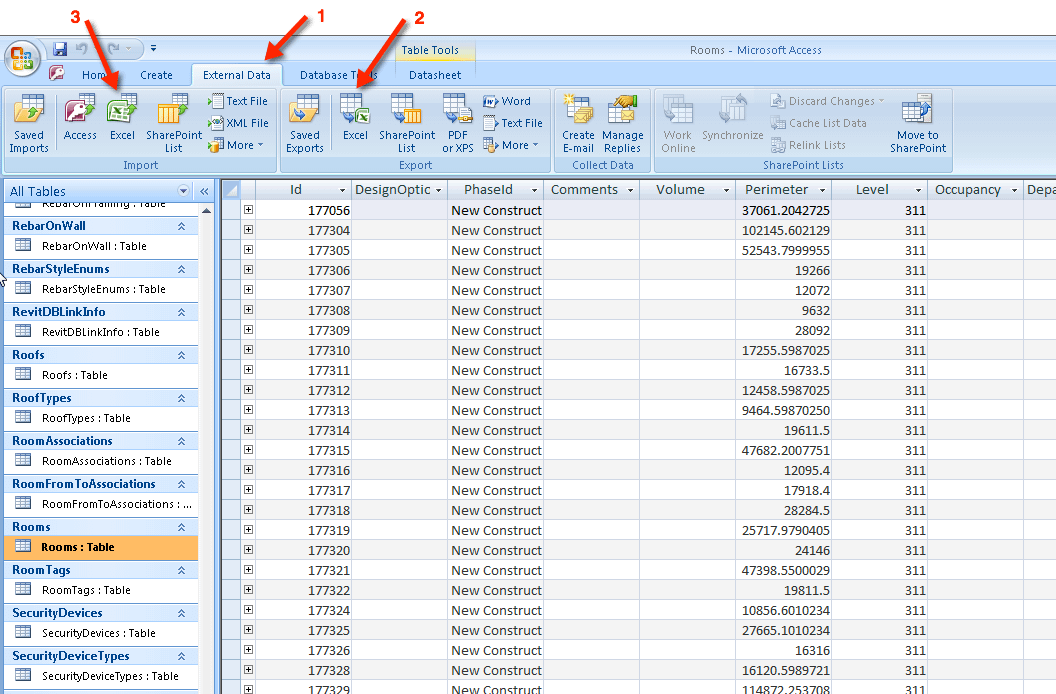Open the RoomTags : Table item
Image resolution: width=1056 pixels, height=694 pixels.
101,590
